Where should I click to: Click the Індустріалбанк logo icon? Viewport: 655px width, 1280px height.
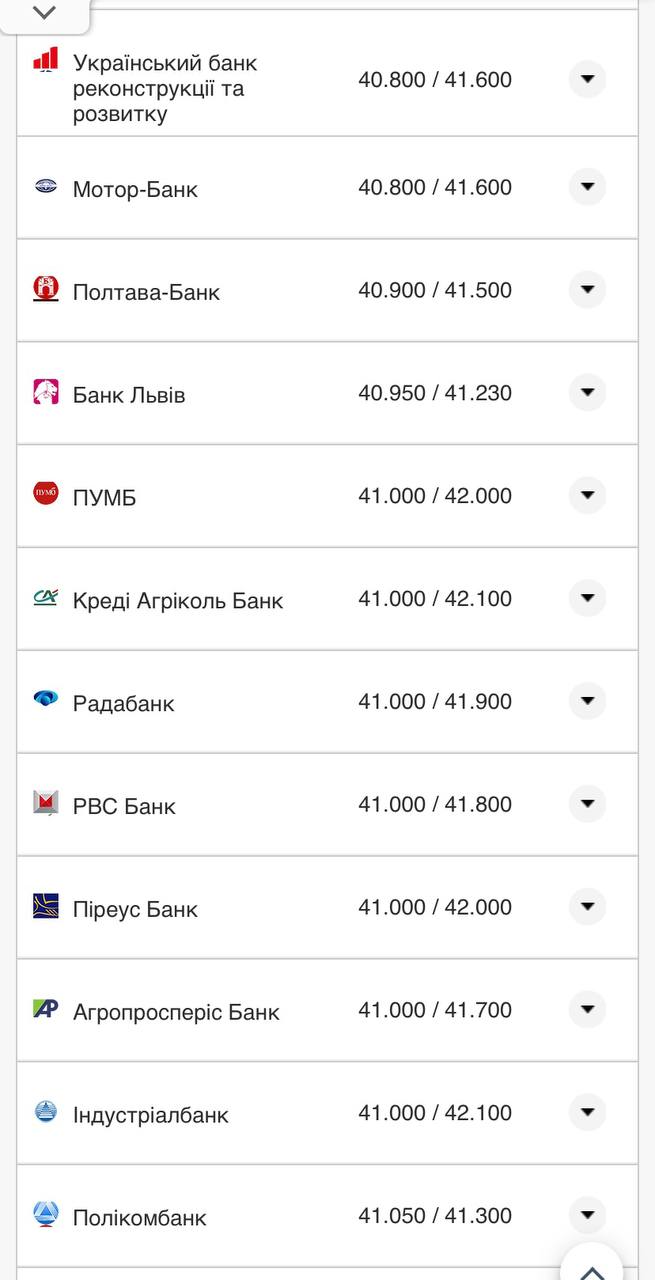coord(46,1111)
